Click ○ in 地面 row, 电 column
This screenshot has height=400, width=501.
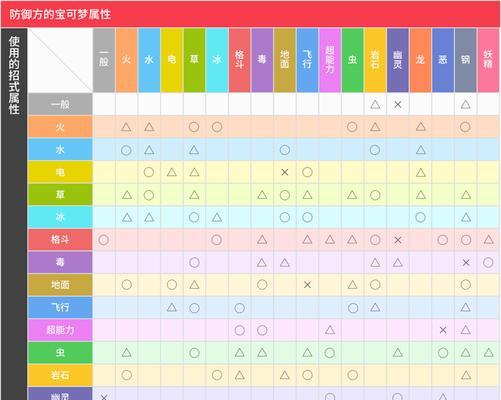pyautogui.click(x=172, y=285)
